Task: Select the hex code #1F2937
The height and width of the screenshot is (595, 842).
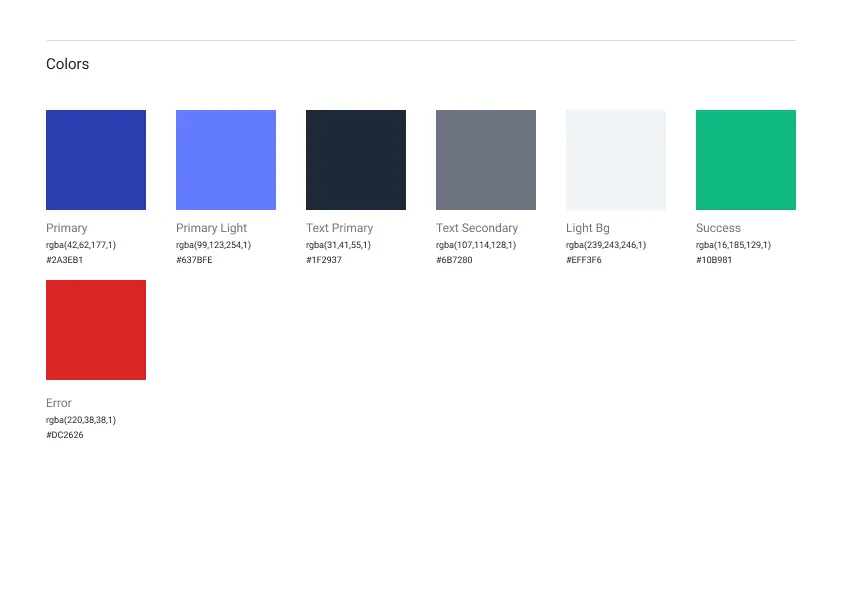Action: click(324, 260)
